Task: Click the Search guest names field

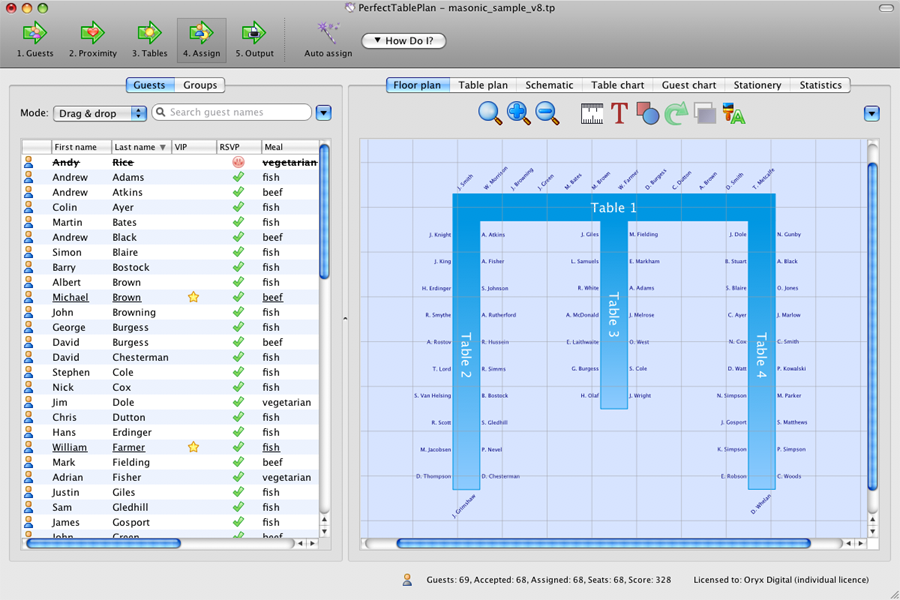Action: (x=237, y=113)
